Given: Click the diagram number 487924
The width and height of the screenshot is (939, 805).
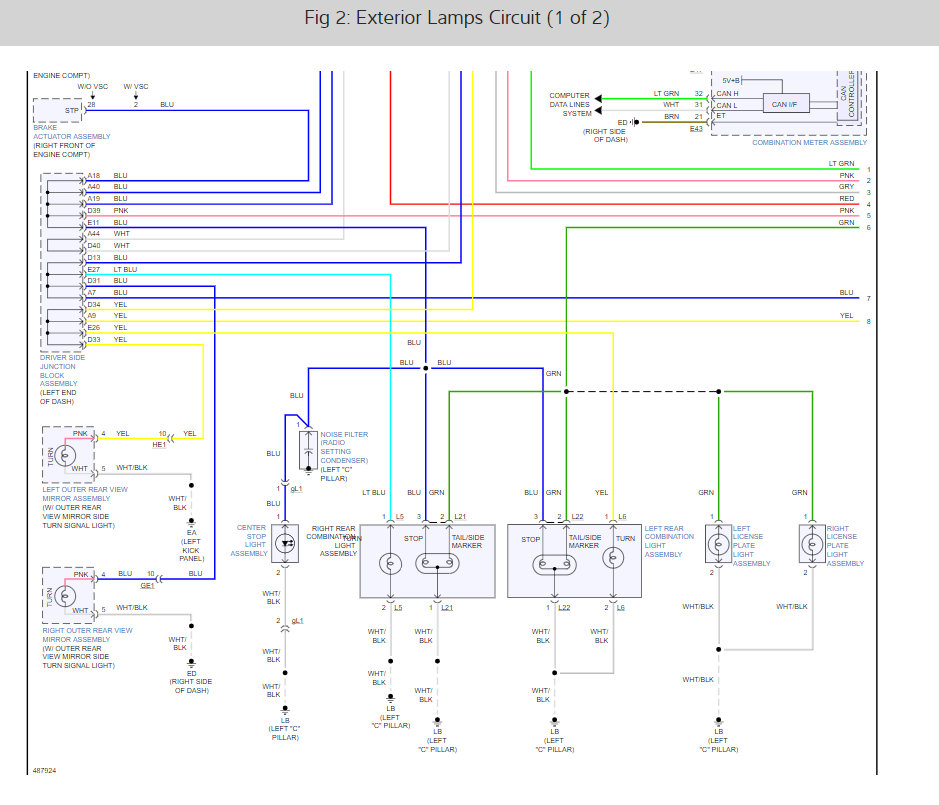Looking at the screenshot, I should pyautogui.click(x=44, y=770).
